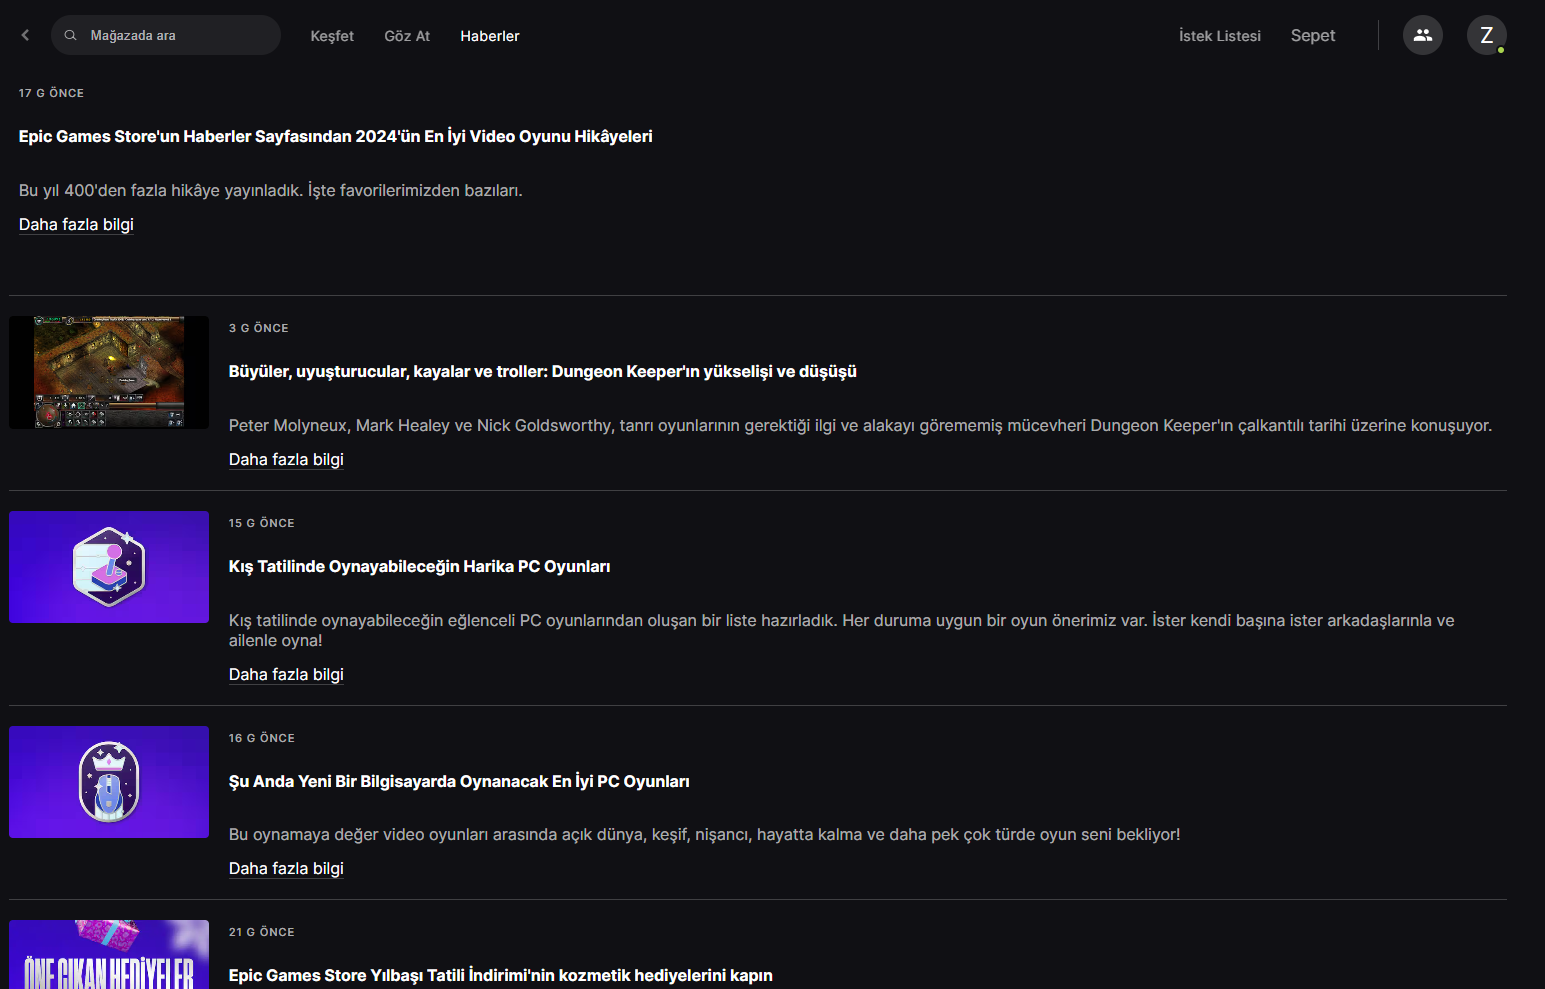Open the Yılbaşı Tatili İndirimi kozmetik headline
The image size is (1545, 989).
[x=500, y=975]
